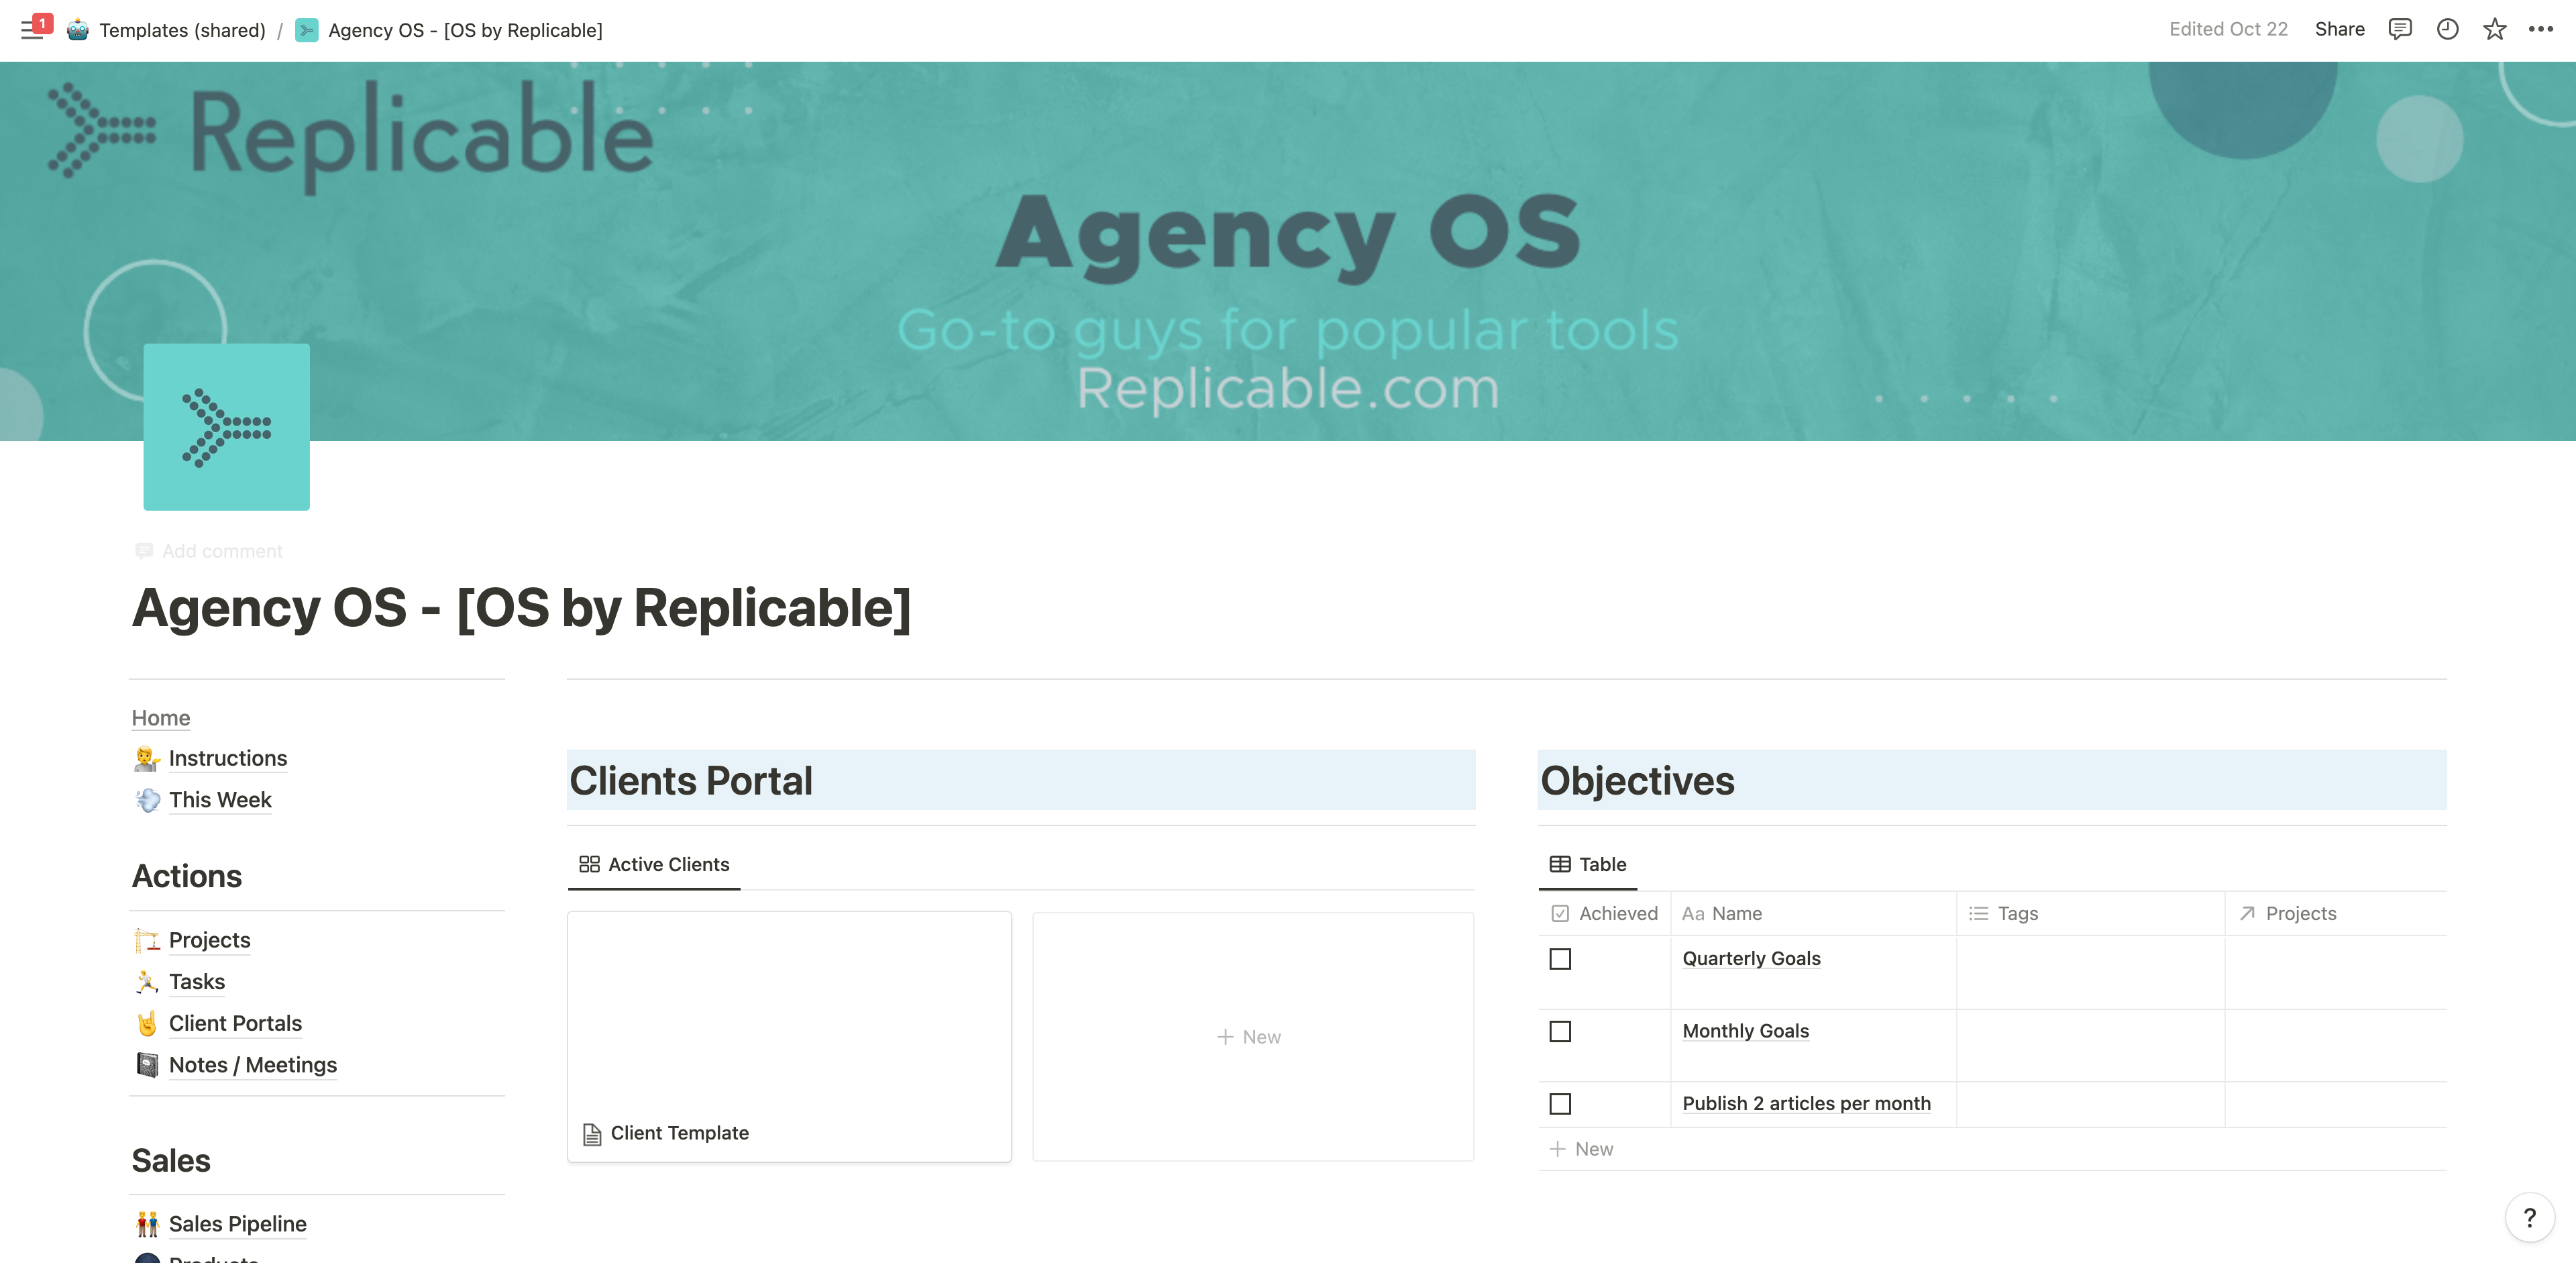Open the Tags column header menu
Viewport: 2576px width, 1263px height.
[2090, 913]
